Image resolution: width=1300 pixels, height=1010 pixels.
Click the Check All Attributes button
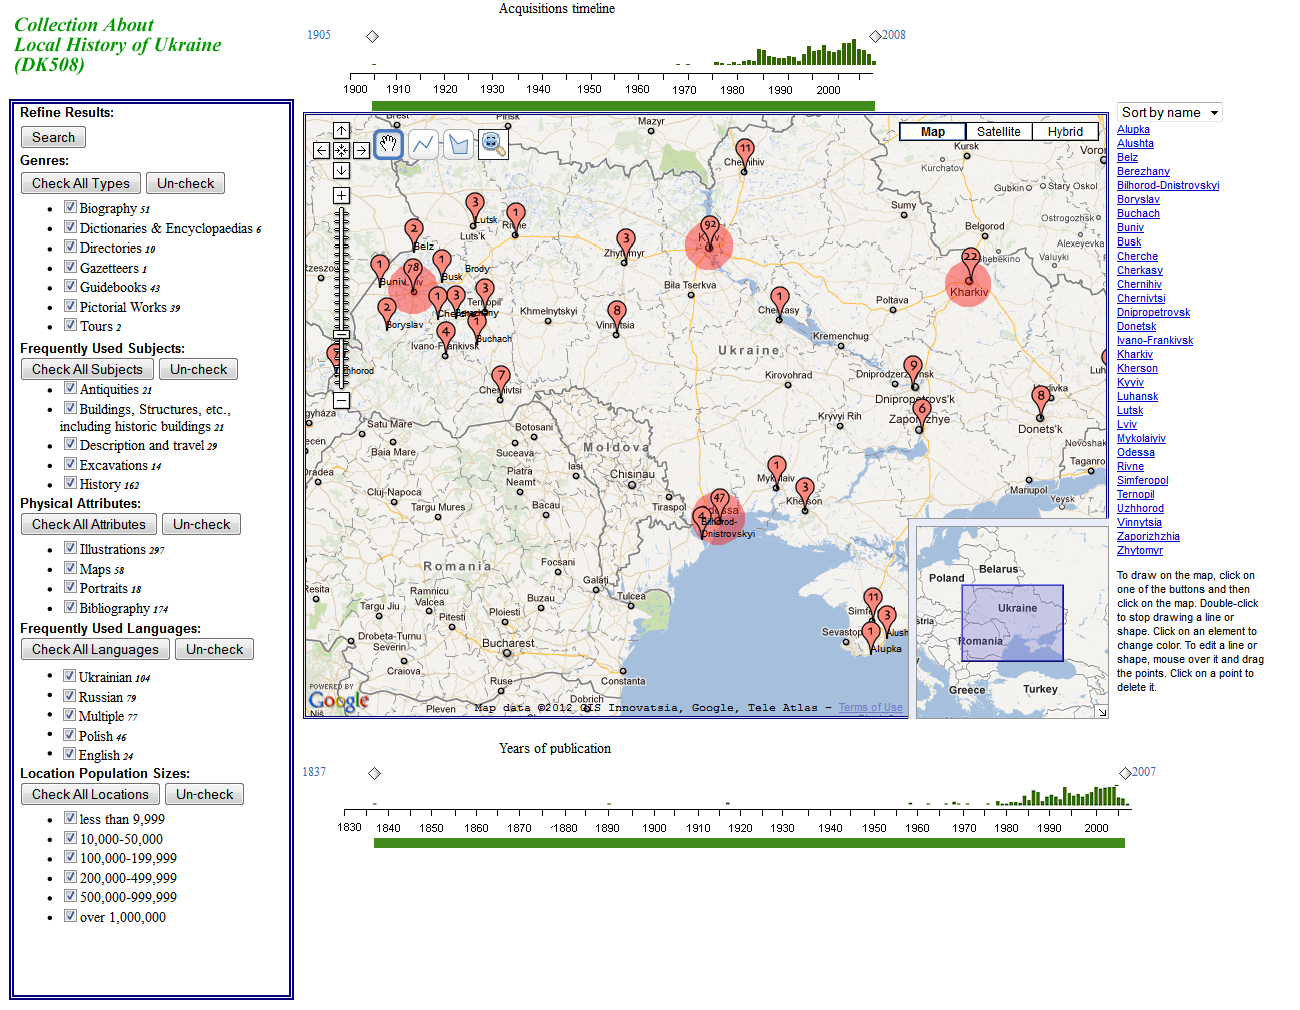89,524
